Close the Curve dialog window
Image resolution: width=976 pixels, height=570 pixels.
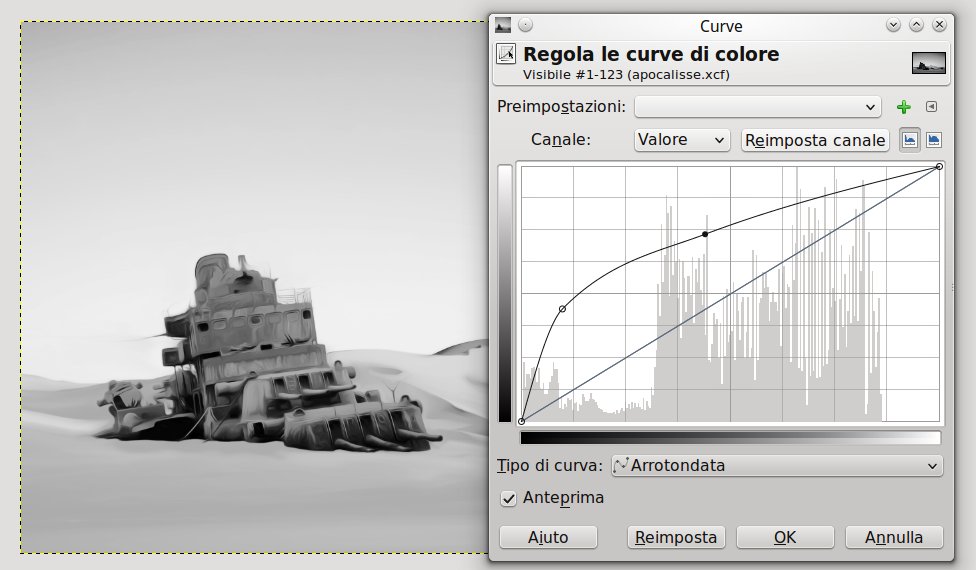pos(939,25)
